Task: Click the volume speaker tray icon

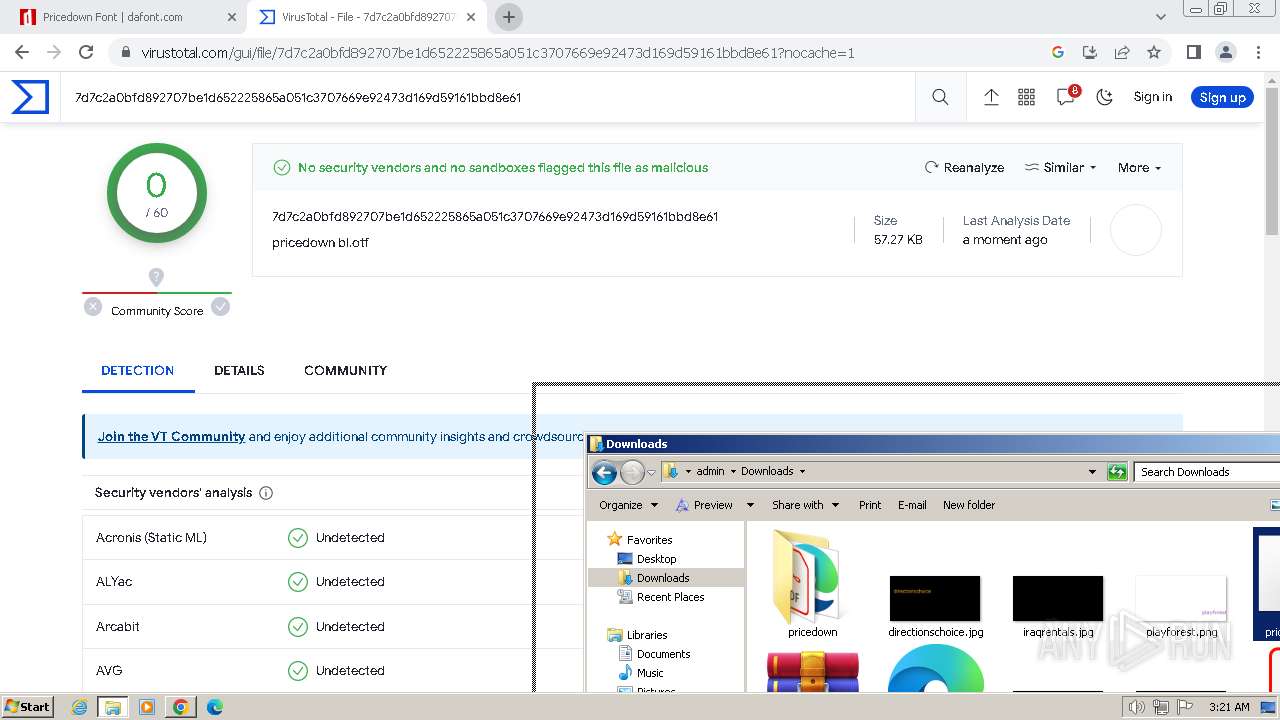Action: pos(1137,707)
